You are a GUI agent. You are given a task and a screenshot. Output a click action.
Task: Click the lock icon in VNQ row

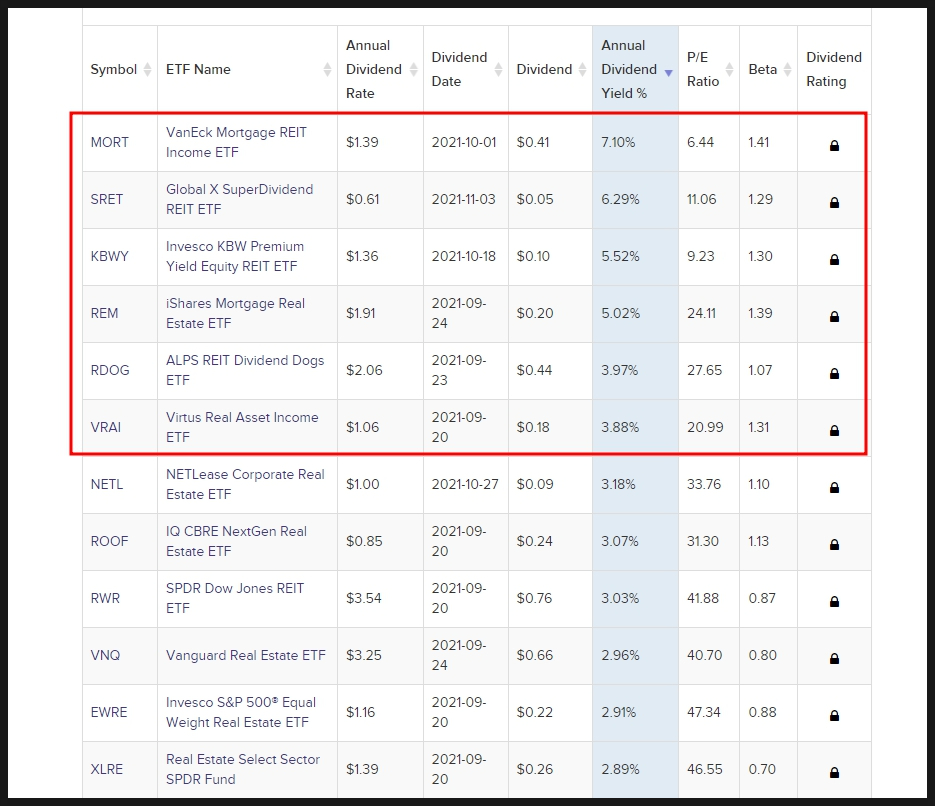(x=834, y=658)
